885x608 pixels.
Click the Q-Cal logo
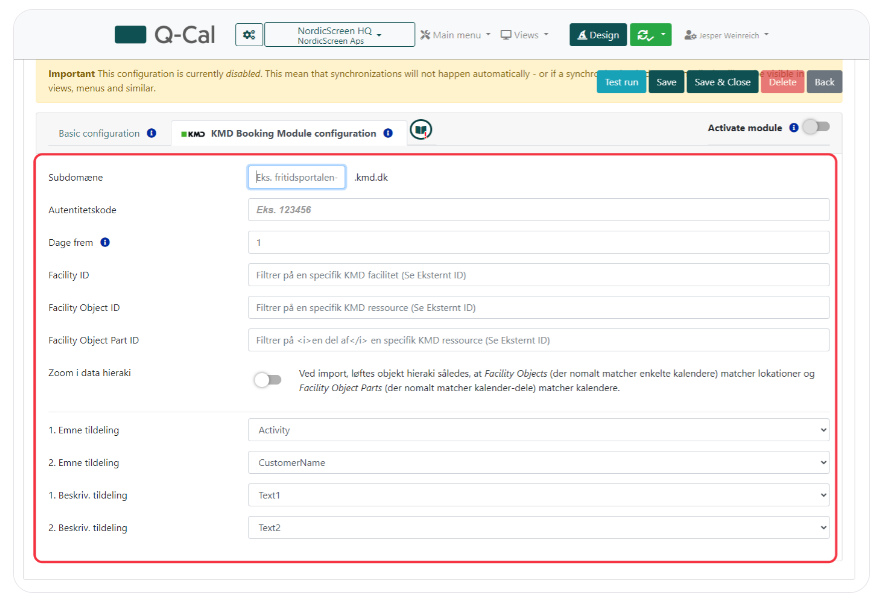click(164, 35)
